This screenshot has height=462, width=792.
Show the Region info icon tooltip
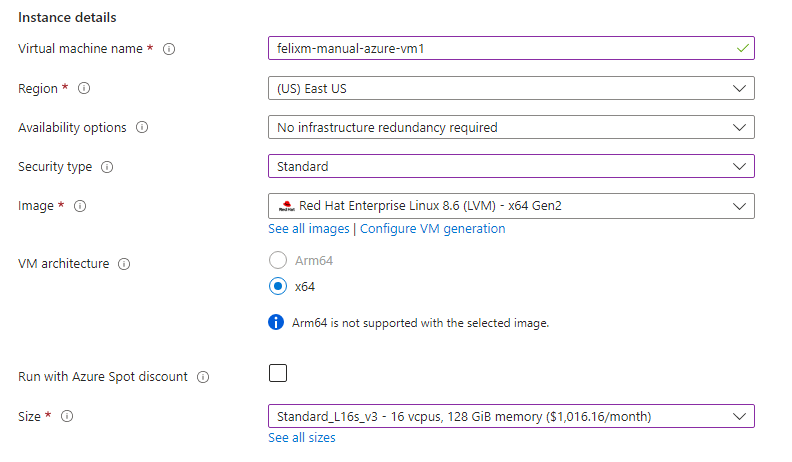(x=84, y=88)
